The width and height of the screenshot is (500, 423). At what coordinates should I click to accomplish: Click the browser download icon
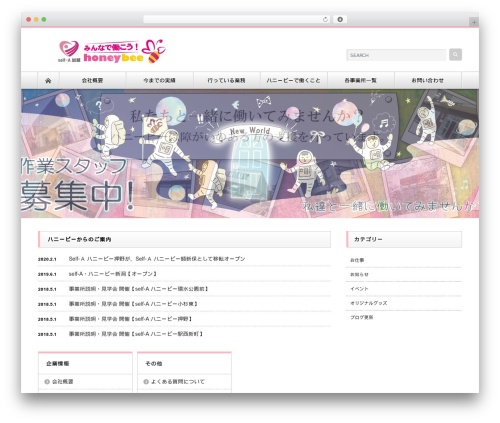(x=340, y=19)
